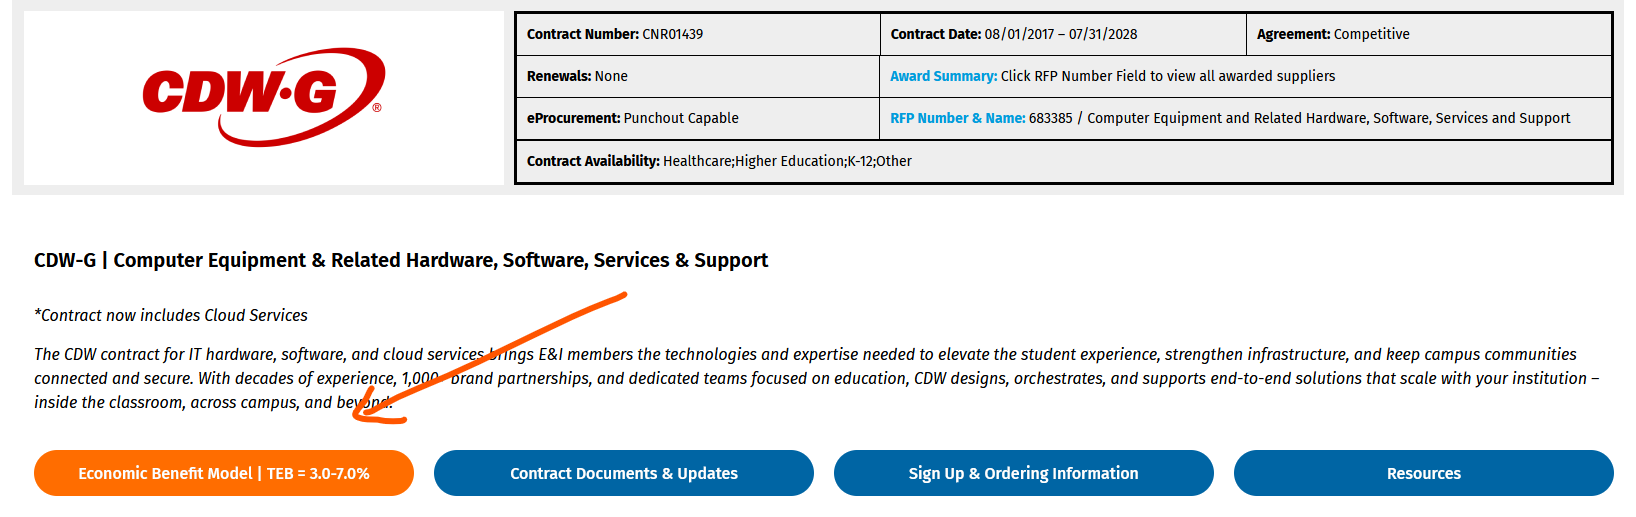Image resolution: width=1636 pixels, height=517 pixels.
Task: Select the contract number CNR01439 text
Action: pyautogui.click(x=673, y=34)
